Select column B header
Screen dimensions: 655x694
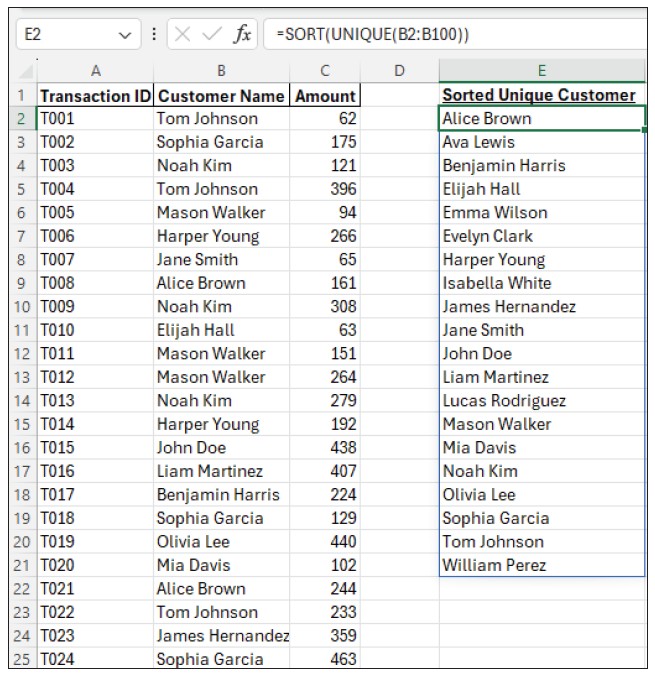pyautogui.click(x=221, y=70)
